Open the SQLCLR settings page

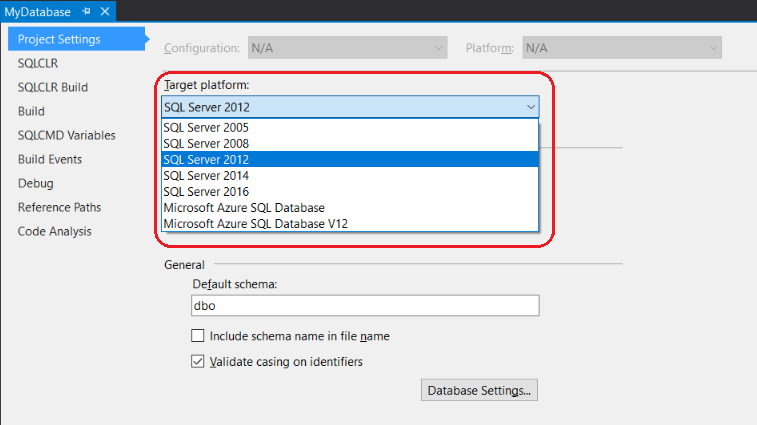38,63
